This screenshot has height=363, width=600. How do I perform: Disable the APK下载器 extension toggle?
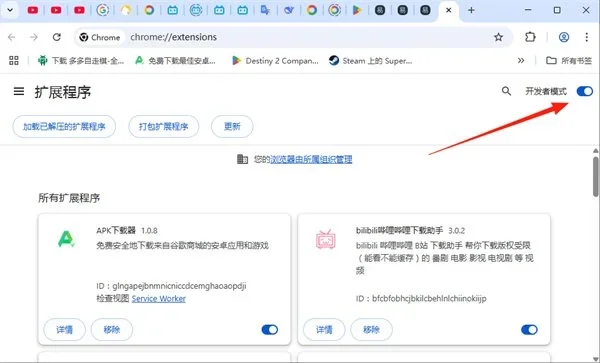point(270,329)
